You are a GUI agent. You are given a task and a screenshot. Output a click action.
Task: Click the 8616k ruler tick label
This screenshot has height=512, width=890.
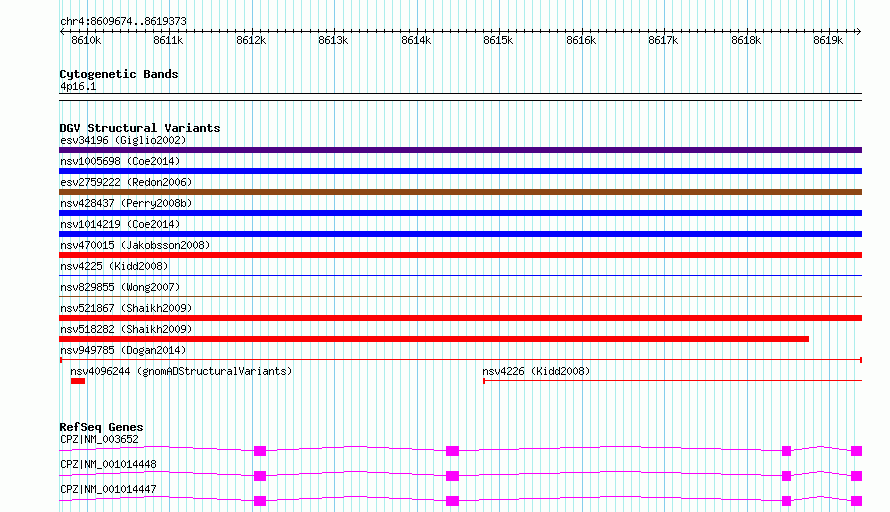click(x=581, y=40)
